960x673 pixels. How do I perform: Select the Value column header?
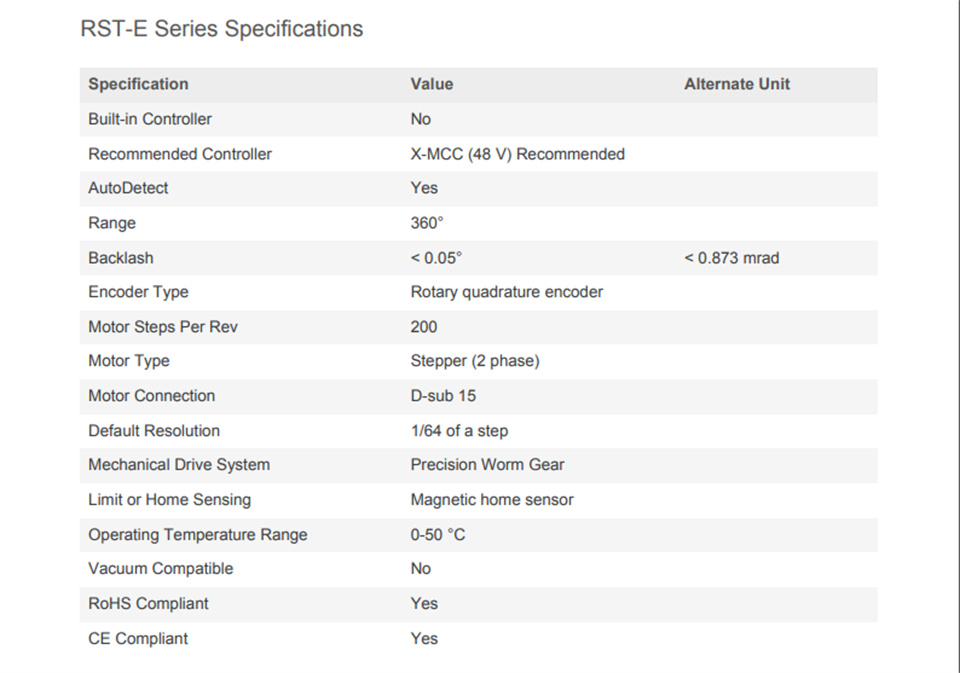[432, 84]
